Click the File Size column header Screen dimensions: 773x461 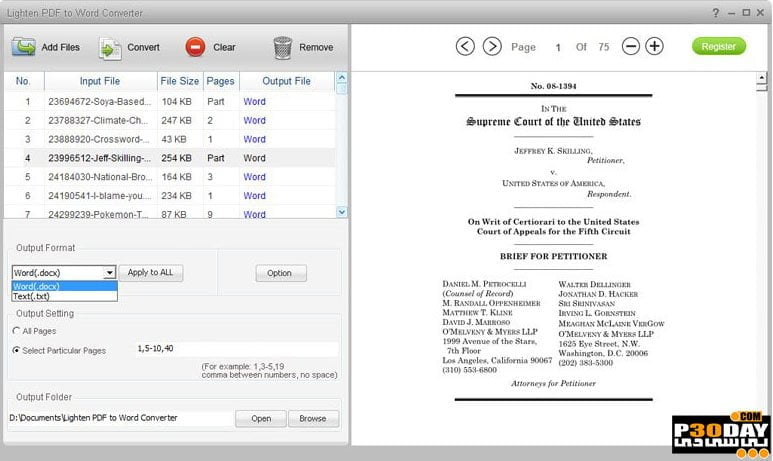(180, 81)
